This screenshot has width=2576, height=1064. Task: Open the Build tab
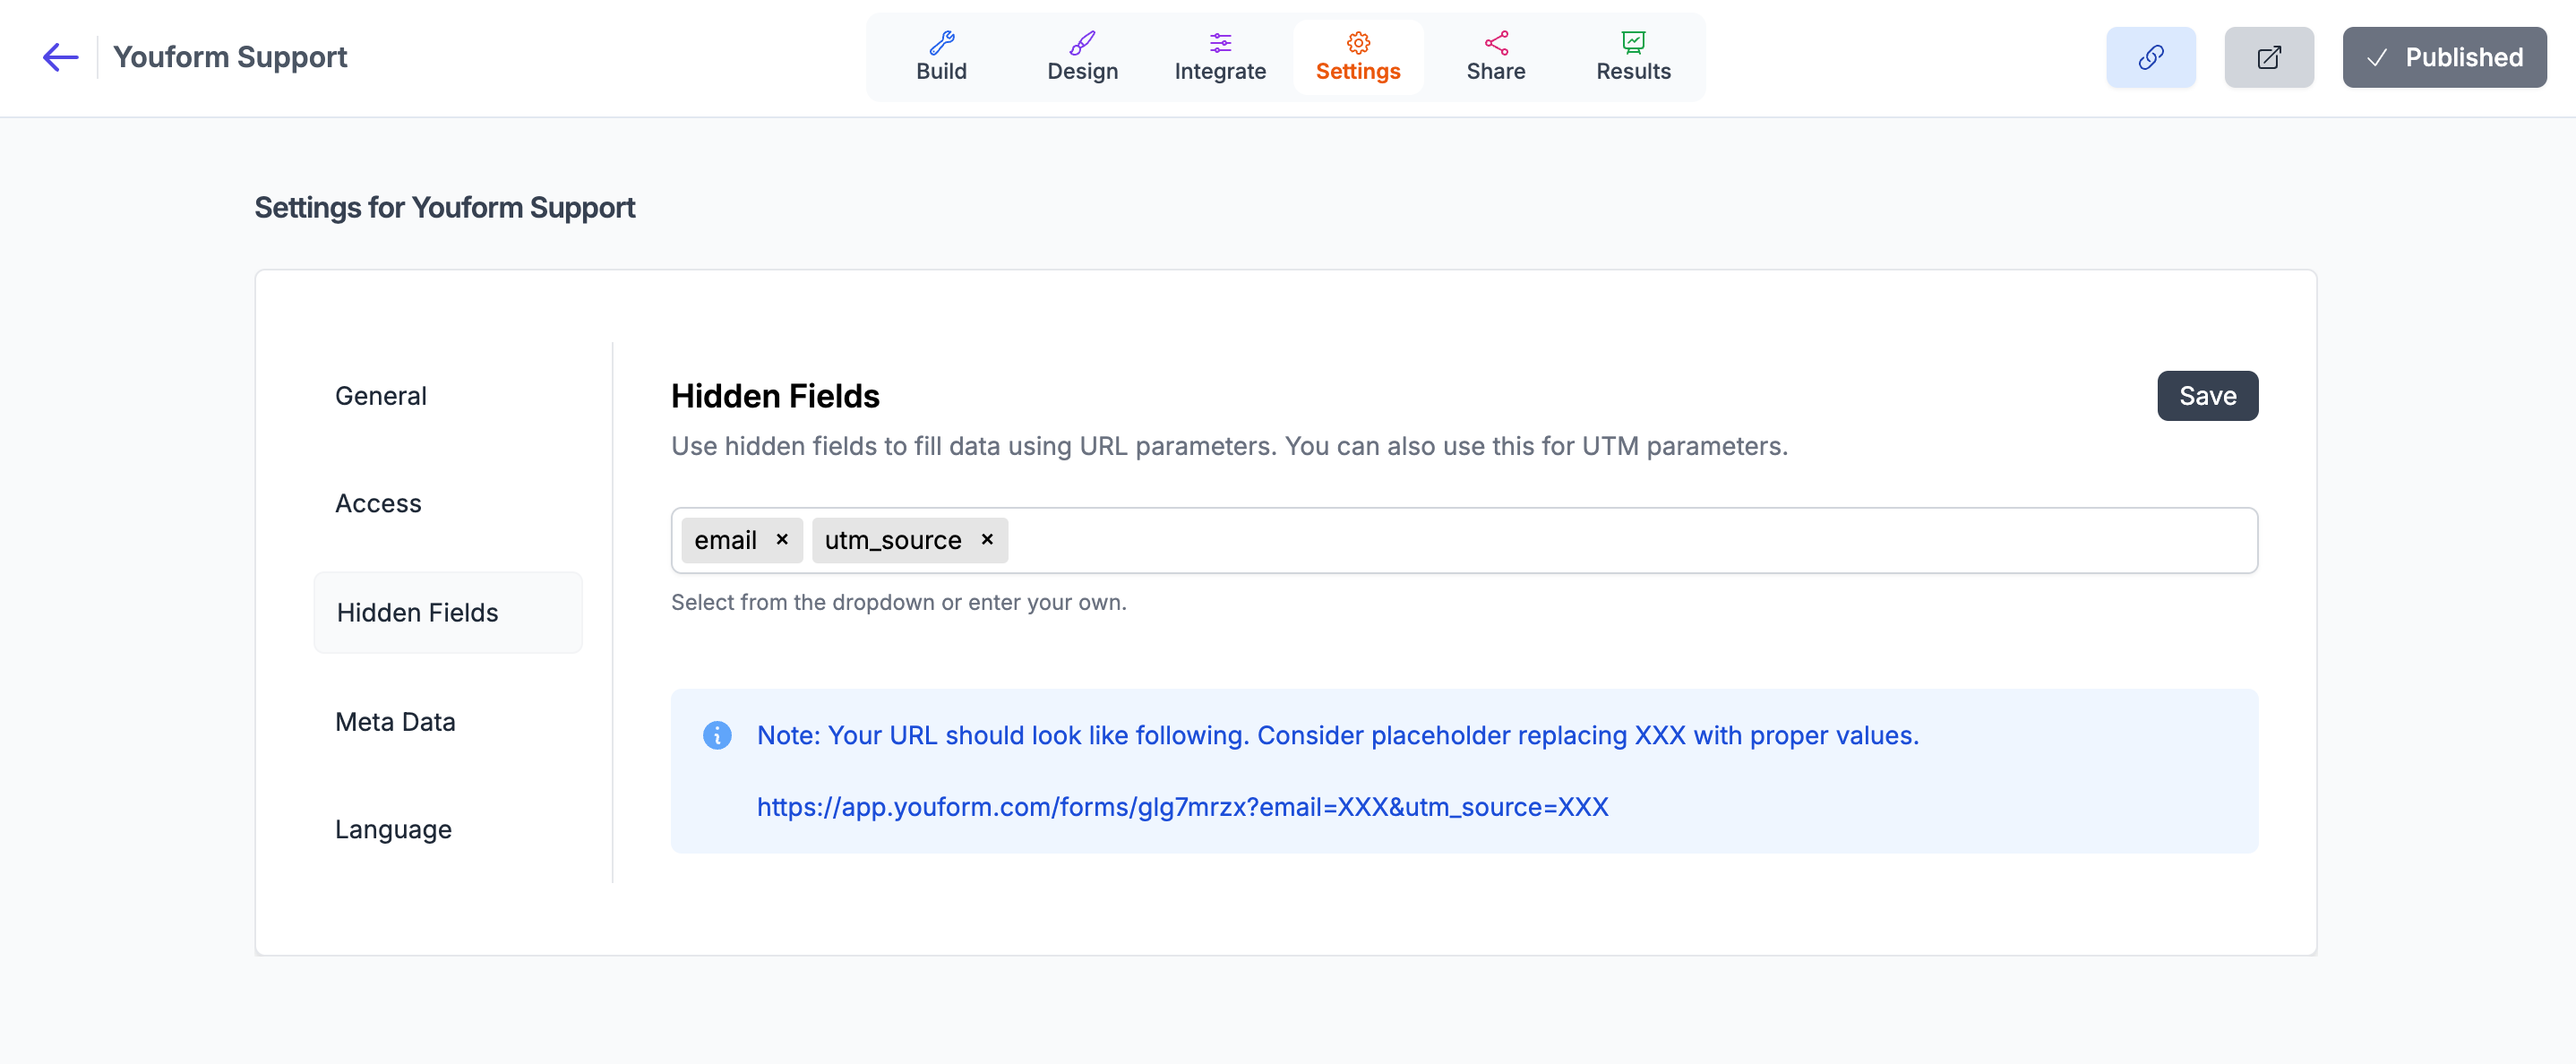click(941, 57)
